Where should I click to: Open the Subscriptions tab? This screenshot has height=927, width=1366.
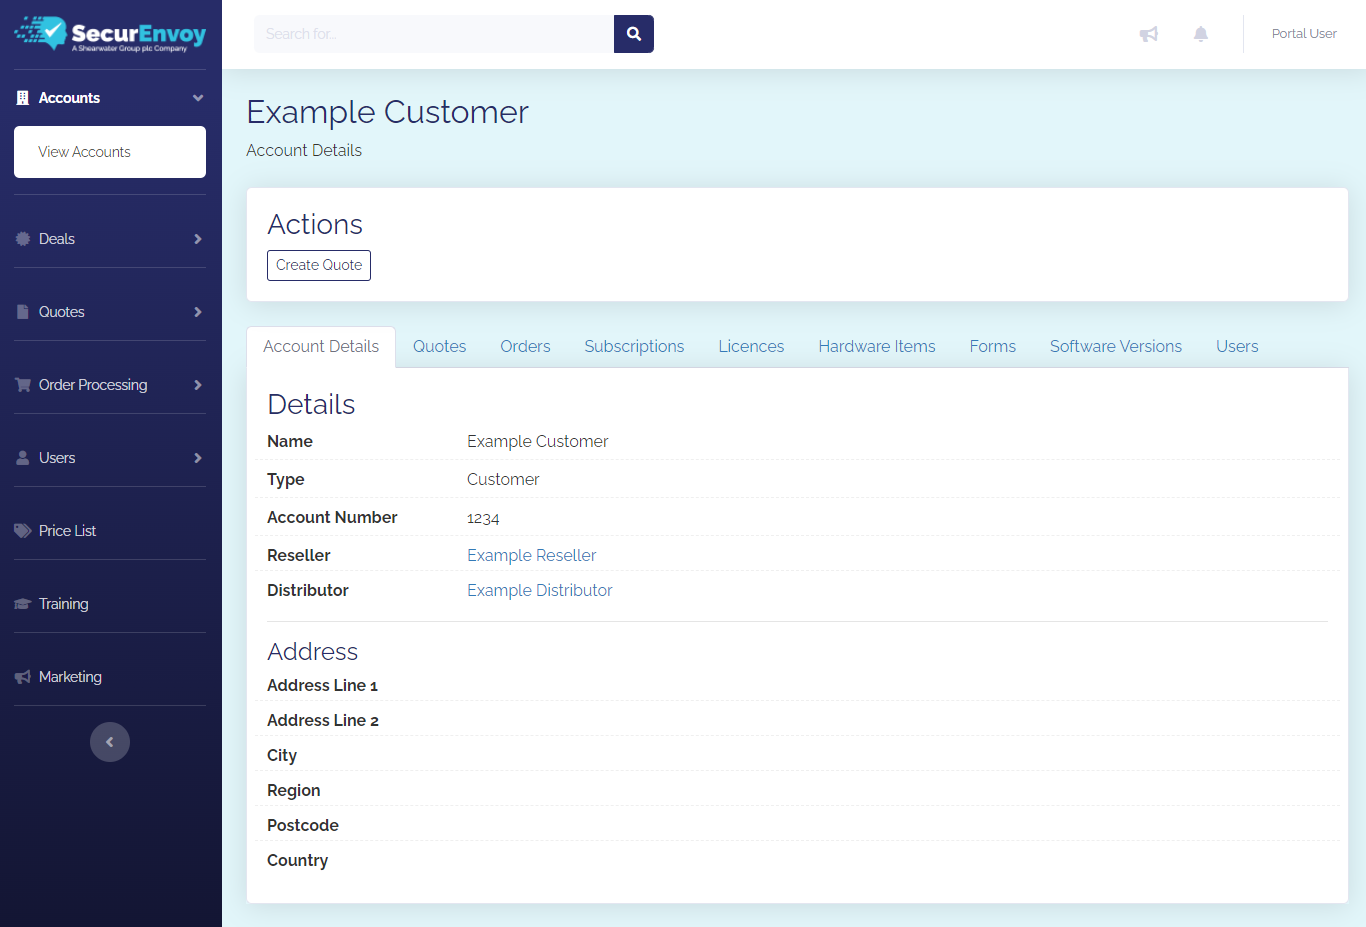tap(634, 347)
